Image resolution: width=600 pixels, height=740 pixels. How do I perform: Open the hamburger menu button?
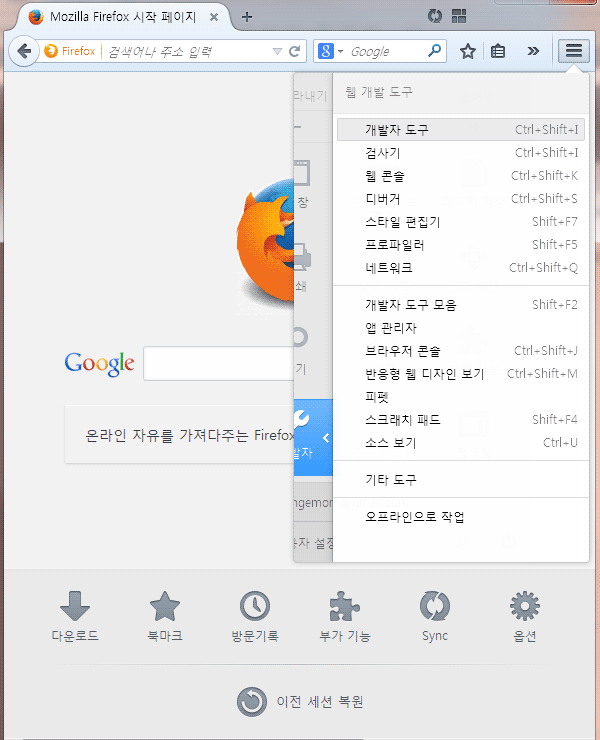click(574, 50)
